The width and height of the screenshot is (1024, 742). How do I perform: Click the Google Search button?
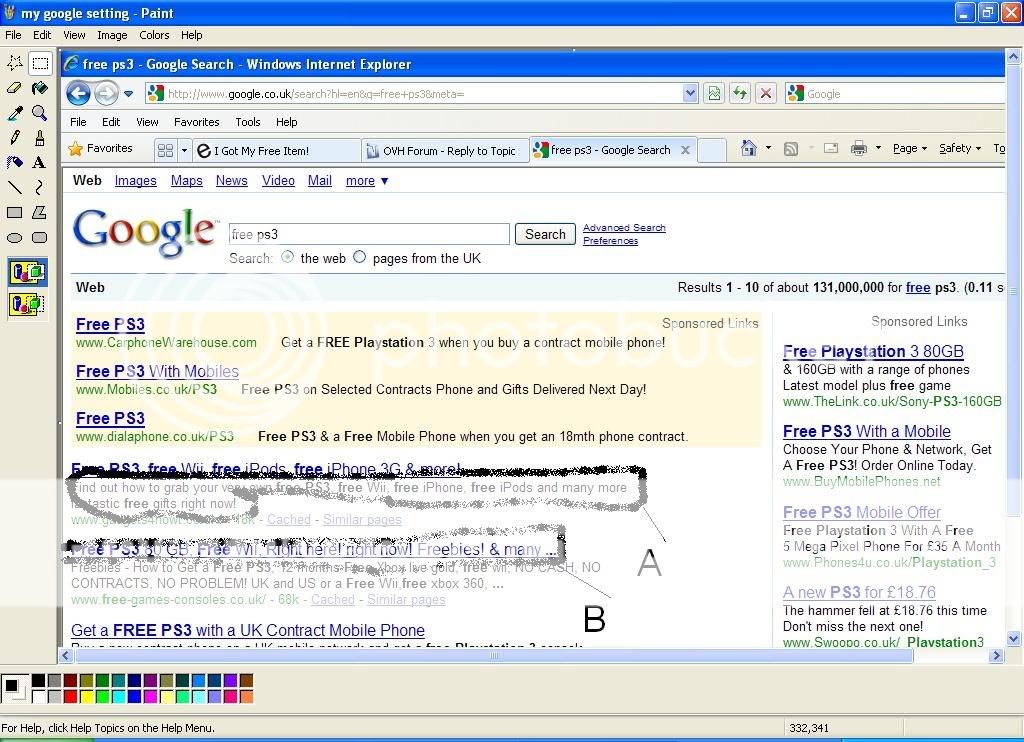(x=545, y=234)
